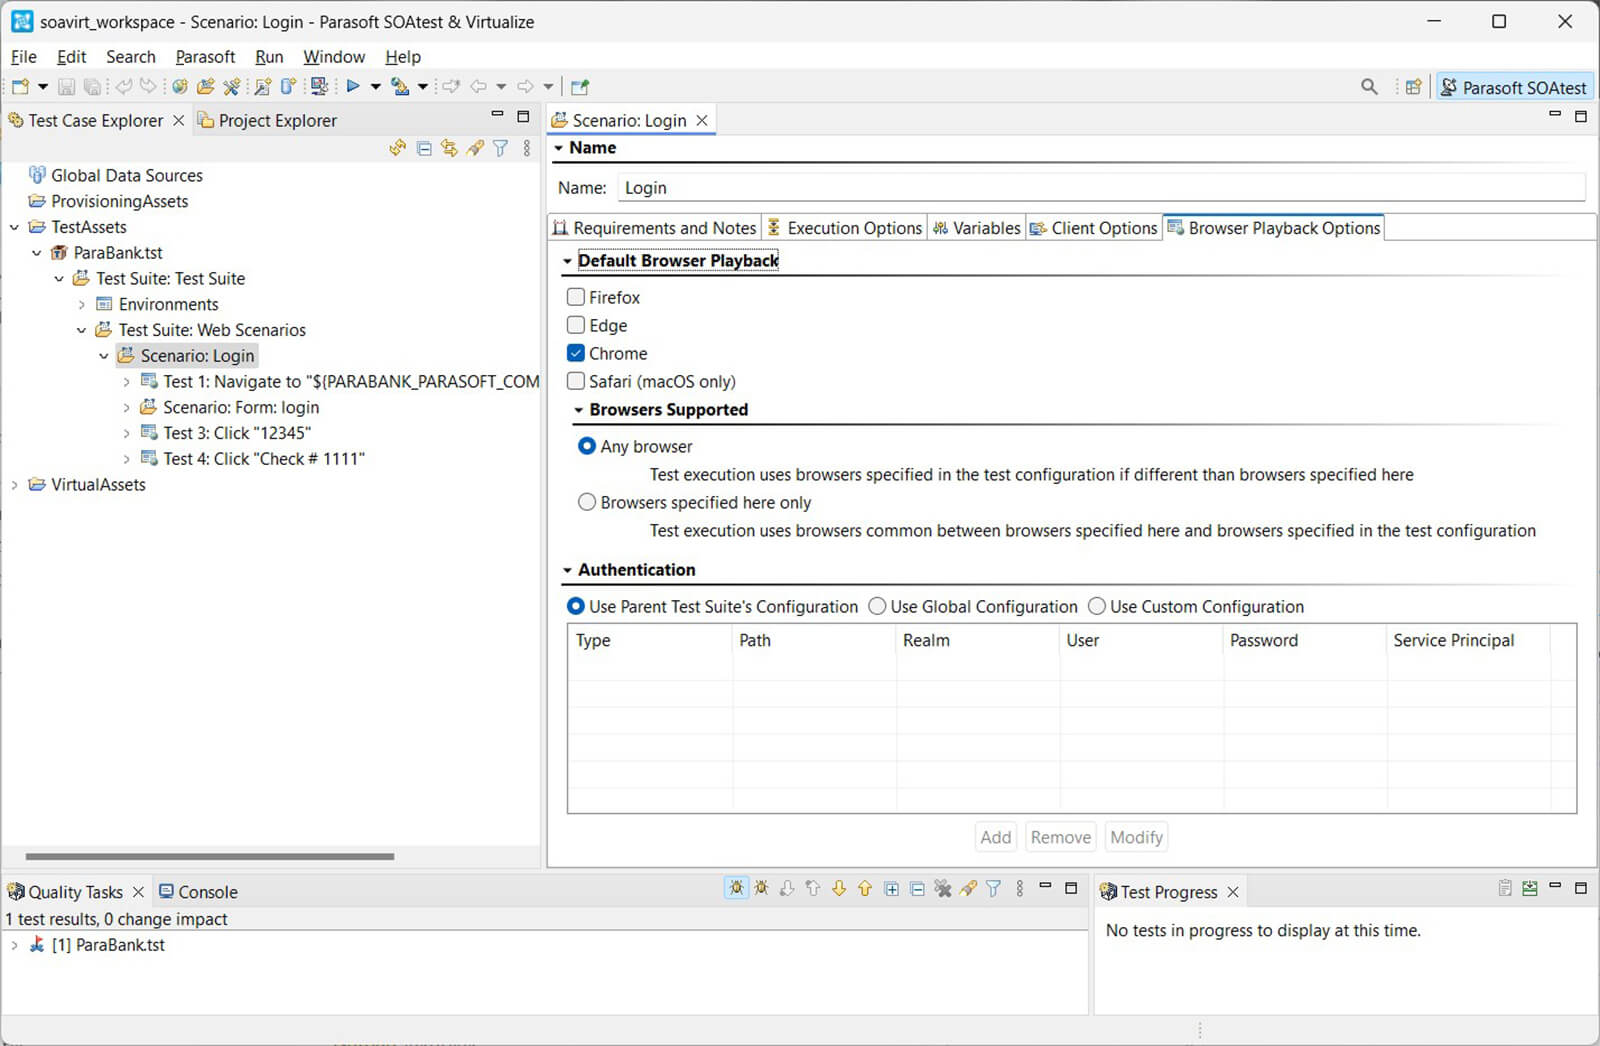Viewport: 1600px width, 1046px height.
Task: Click the yellow up arrow in Quality Tasks toolbar
Action: click(x=864, y=888)
